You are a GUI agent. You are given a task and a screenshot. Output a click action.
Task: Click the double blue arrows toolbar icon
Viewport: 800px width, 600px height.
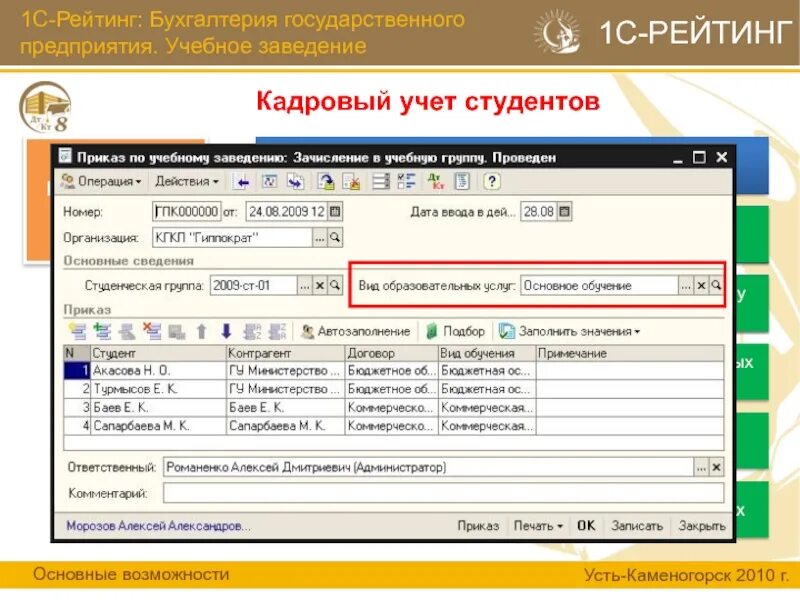pos(295,182)
